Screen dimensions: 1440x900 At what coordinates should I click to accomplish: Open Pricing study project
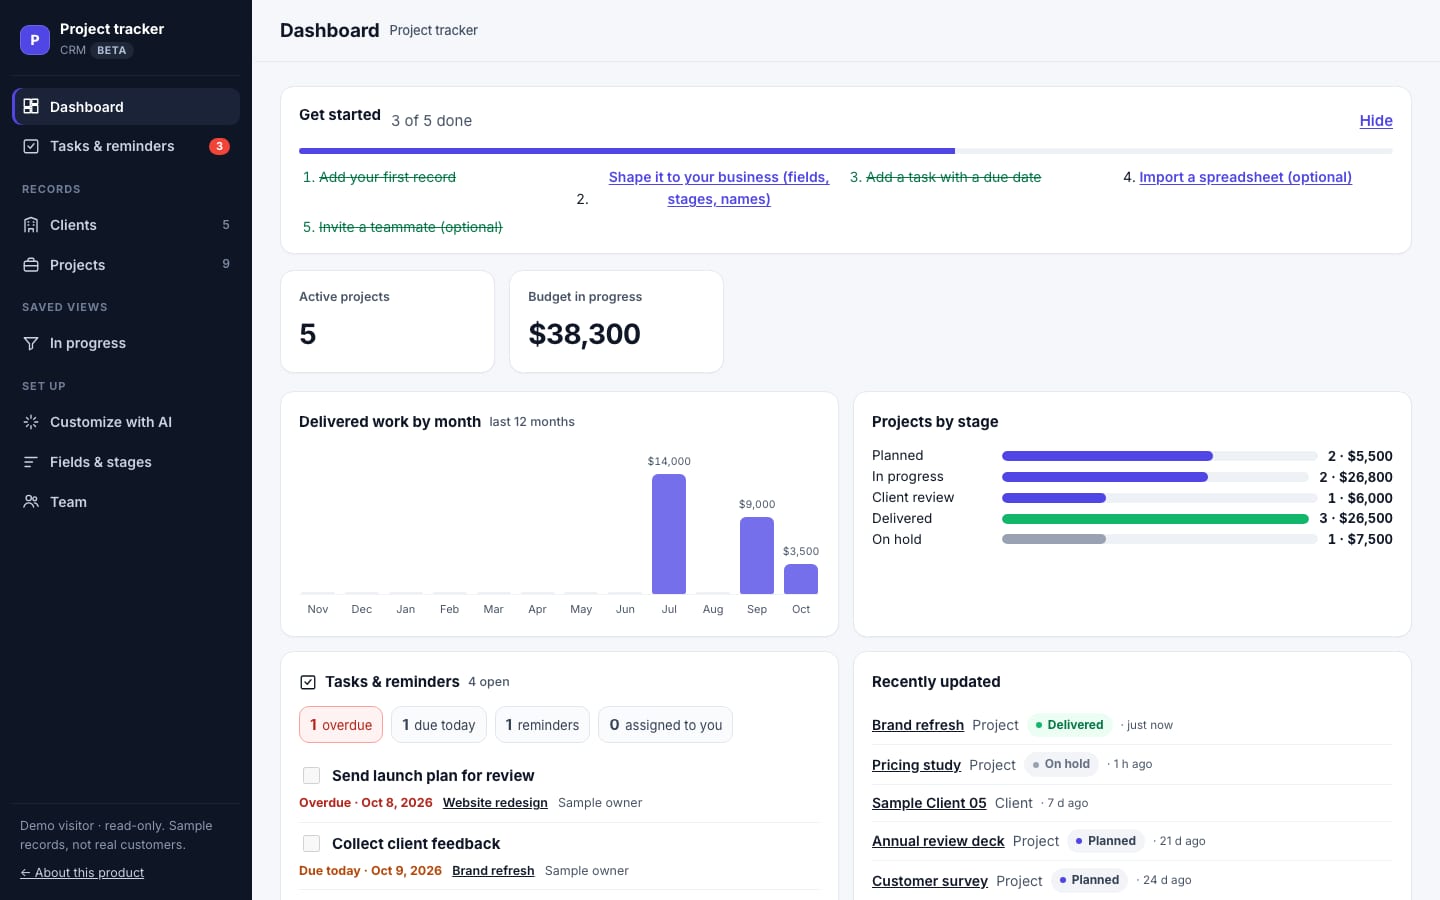tap(916, 765)
